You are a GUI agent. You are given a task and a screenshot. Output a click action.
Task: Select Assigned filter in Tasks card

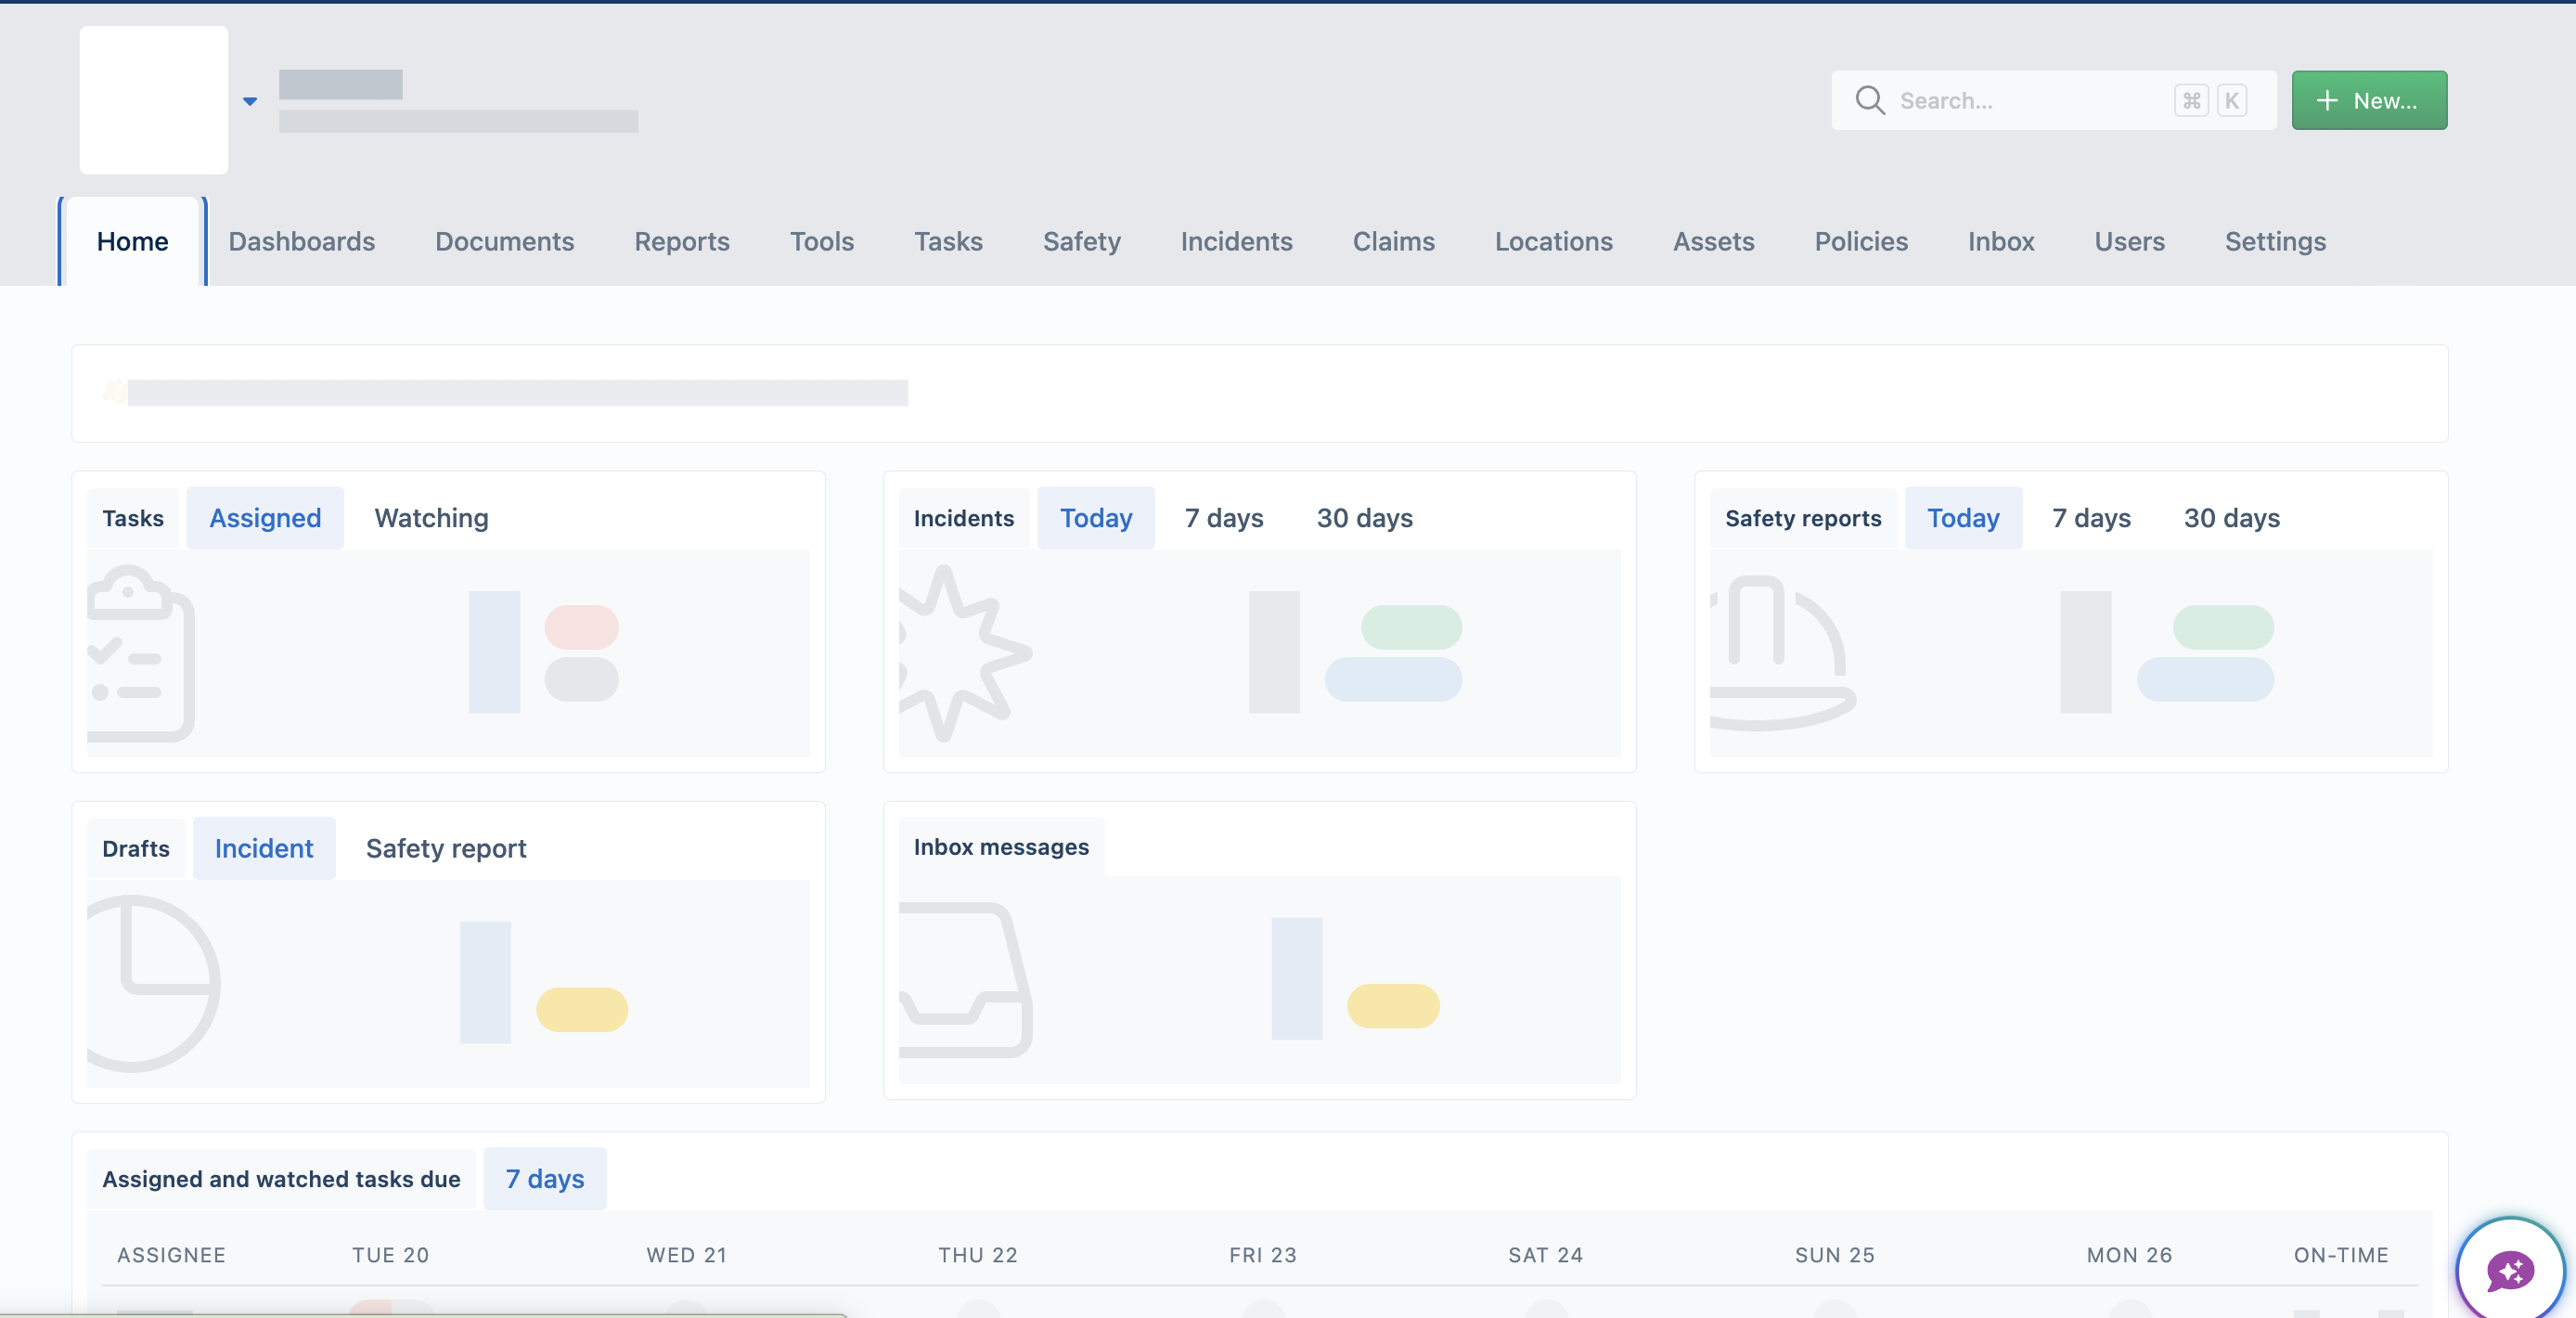coord(265,518)
